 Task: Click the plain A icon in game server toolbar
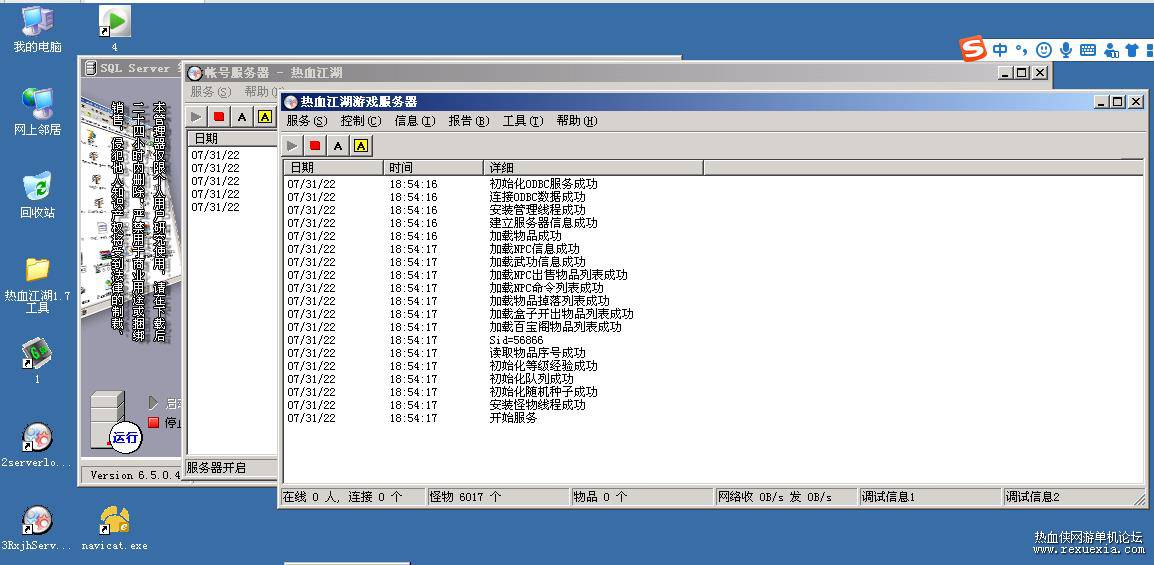tap(338, 146)
